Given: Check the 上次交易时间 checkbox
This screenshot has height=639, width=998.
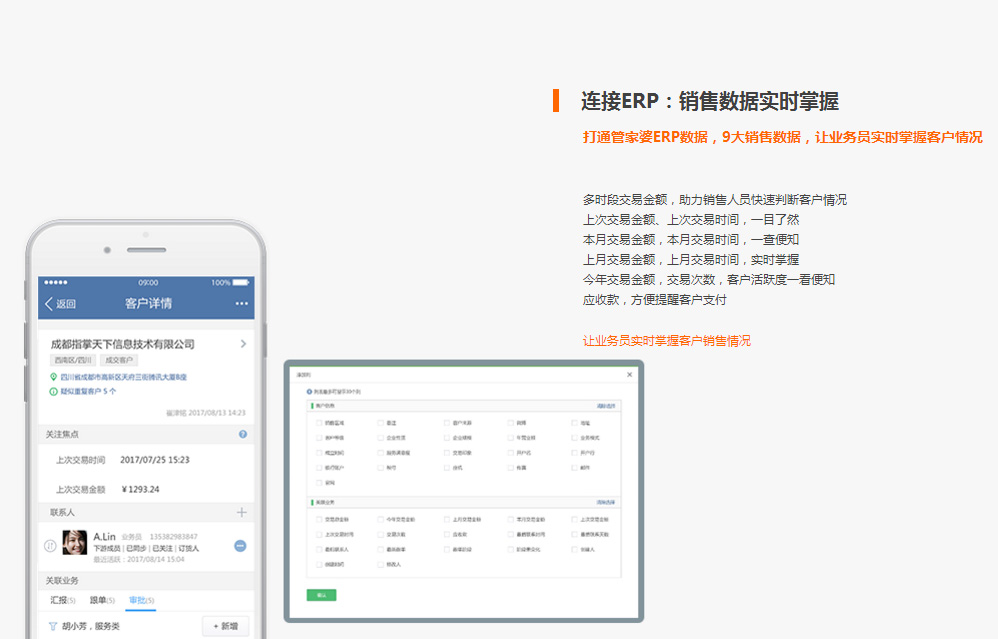Looking at the screenshot, I should pyautogui.click(x=319, y=535).
